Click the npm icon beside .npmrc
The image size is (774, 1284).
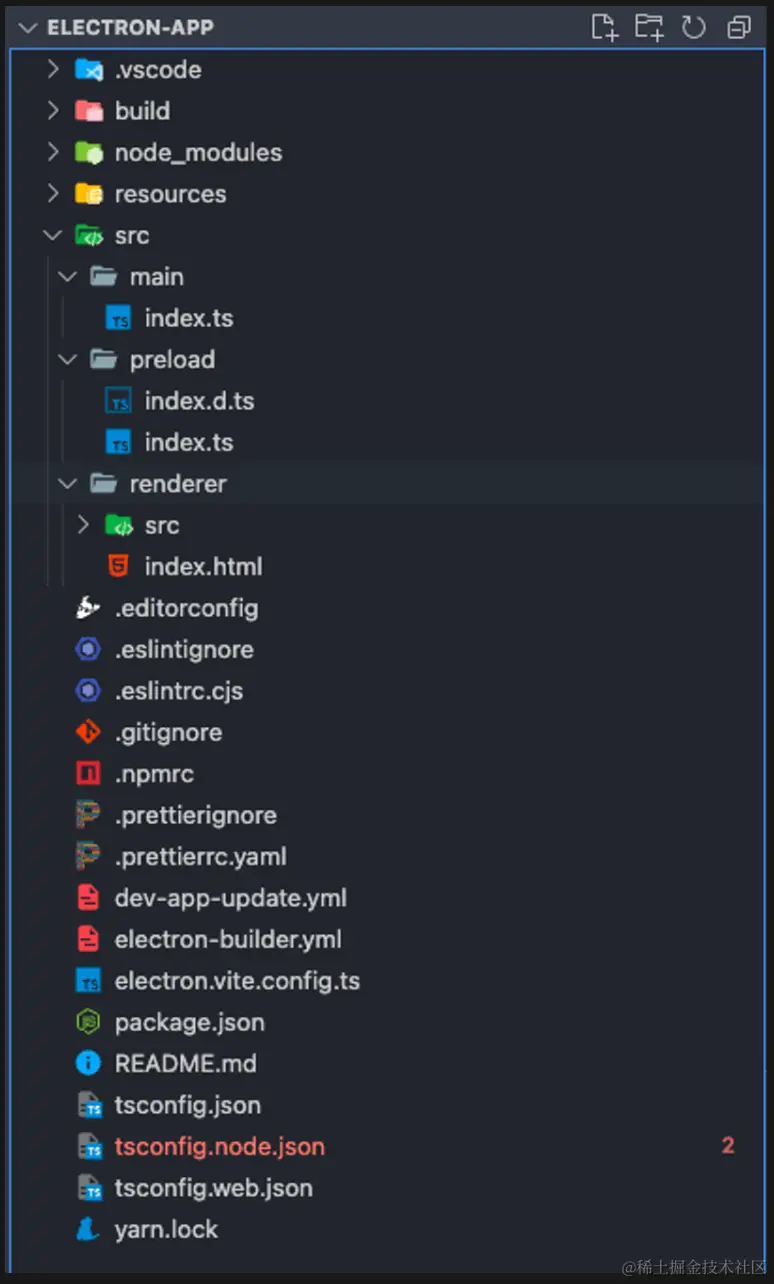click(x=88, y=774)
